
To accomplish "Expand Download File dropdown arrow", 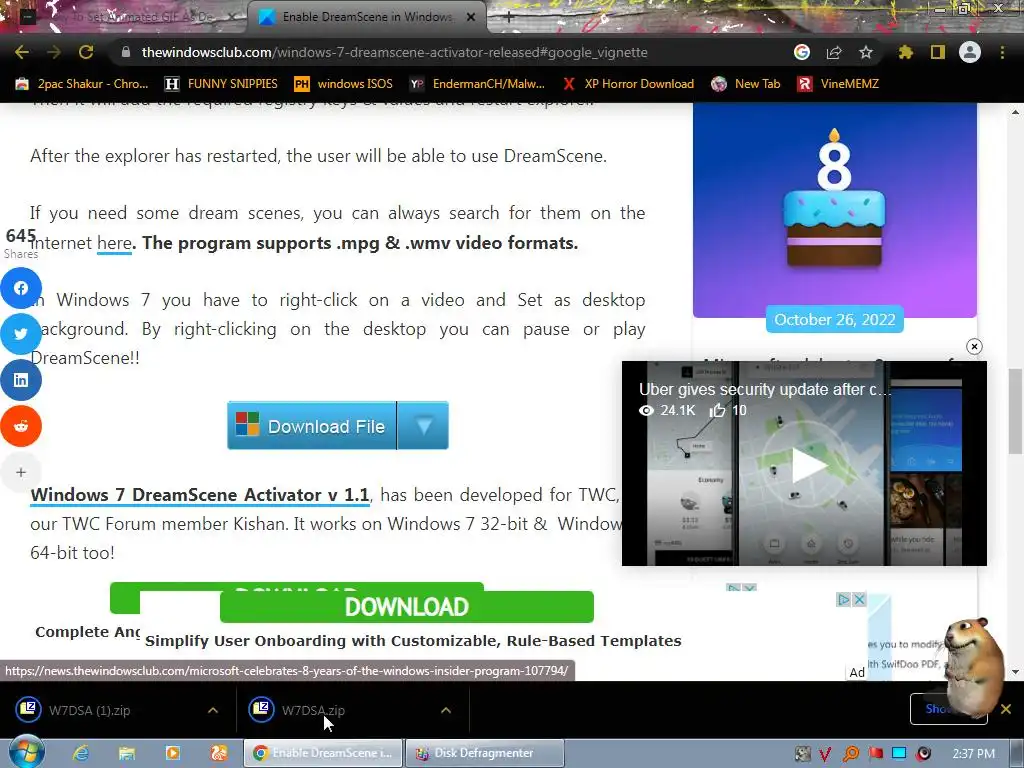I will tap(423, 426).
